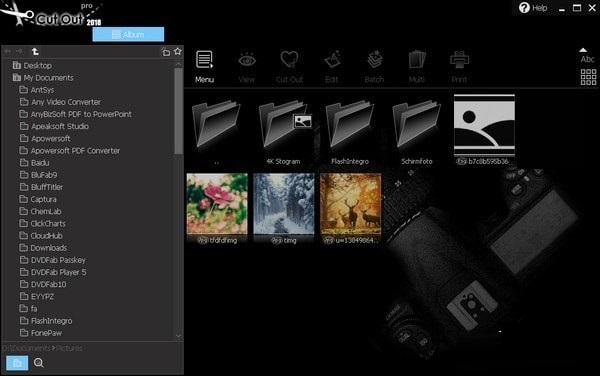
Task: Click folder tree scroll down arrow
Action: tap(178, 335)
